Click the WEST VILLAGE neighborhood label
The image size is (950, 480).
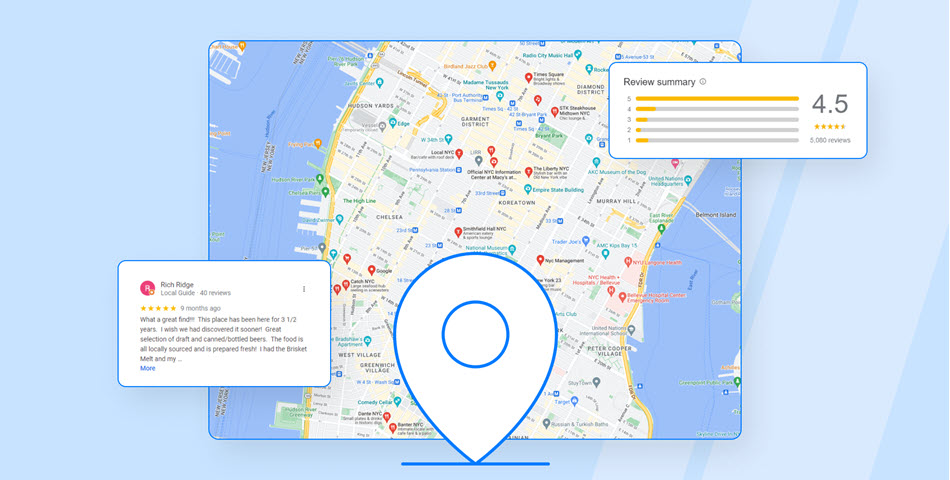[360, 355]
